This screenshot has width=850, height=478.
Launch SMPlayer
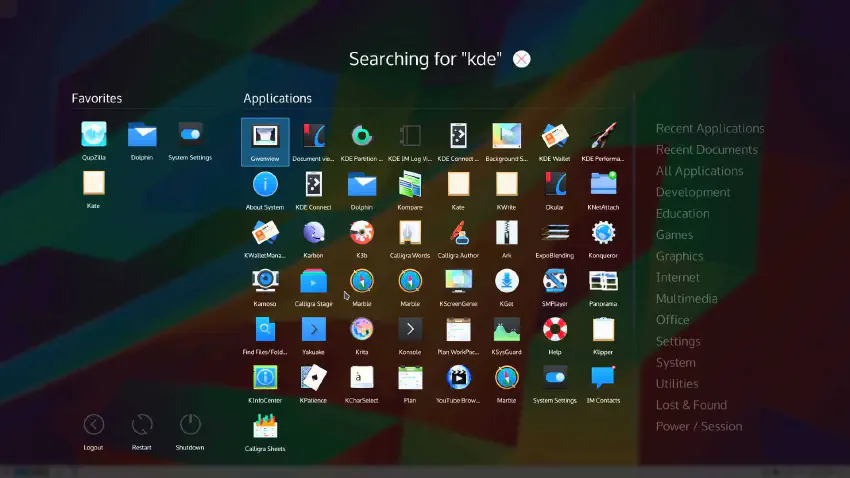[x=555, y=287]
